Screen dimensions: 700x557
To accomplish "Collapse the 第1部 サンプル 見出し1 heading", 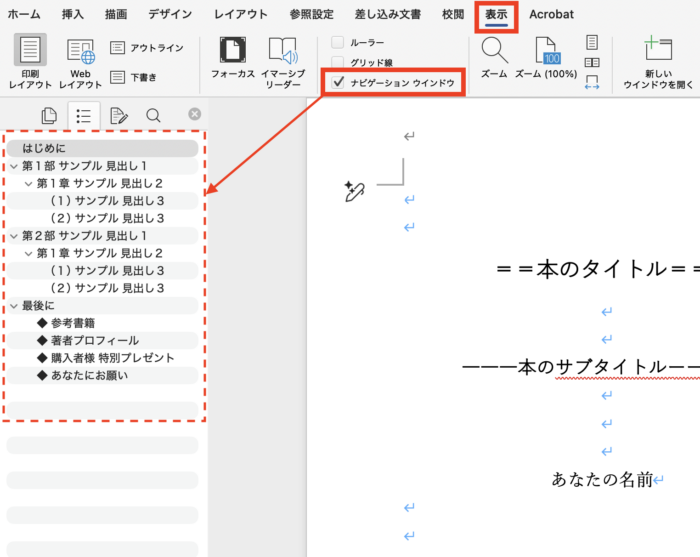I will pos(14,166).
